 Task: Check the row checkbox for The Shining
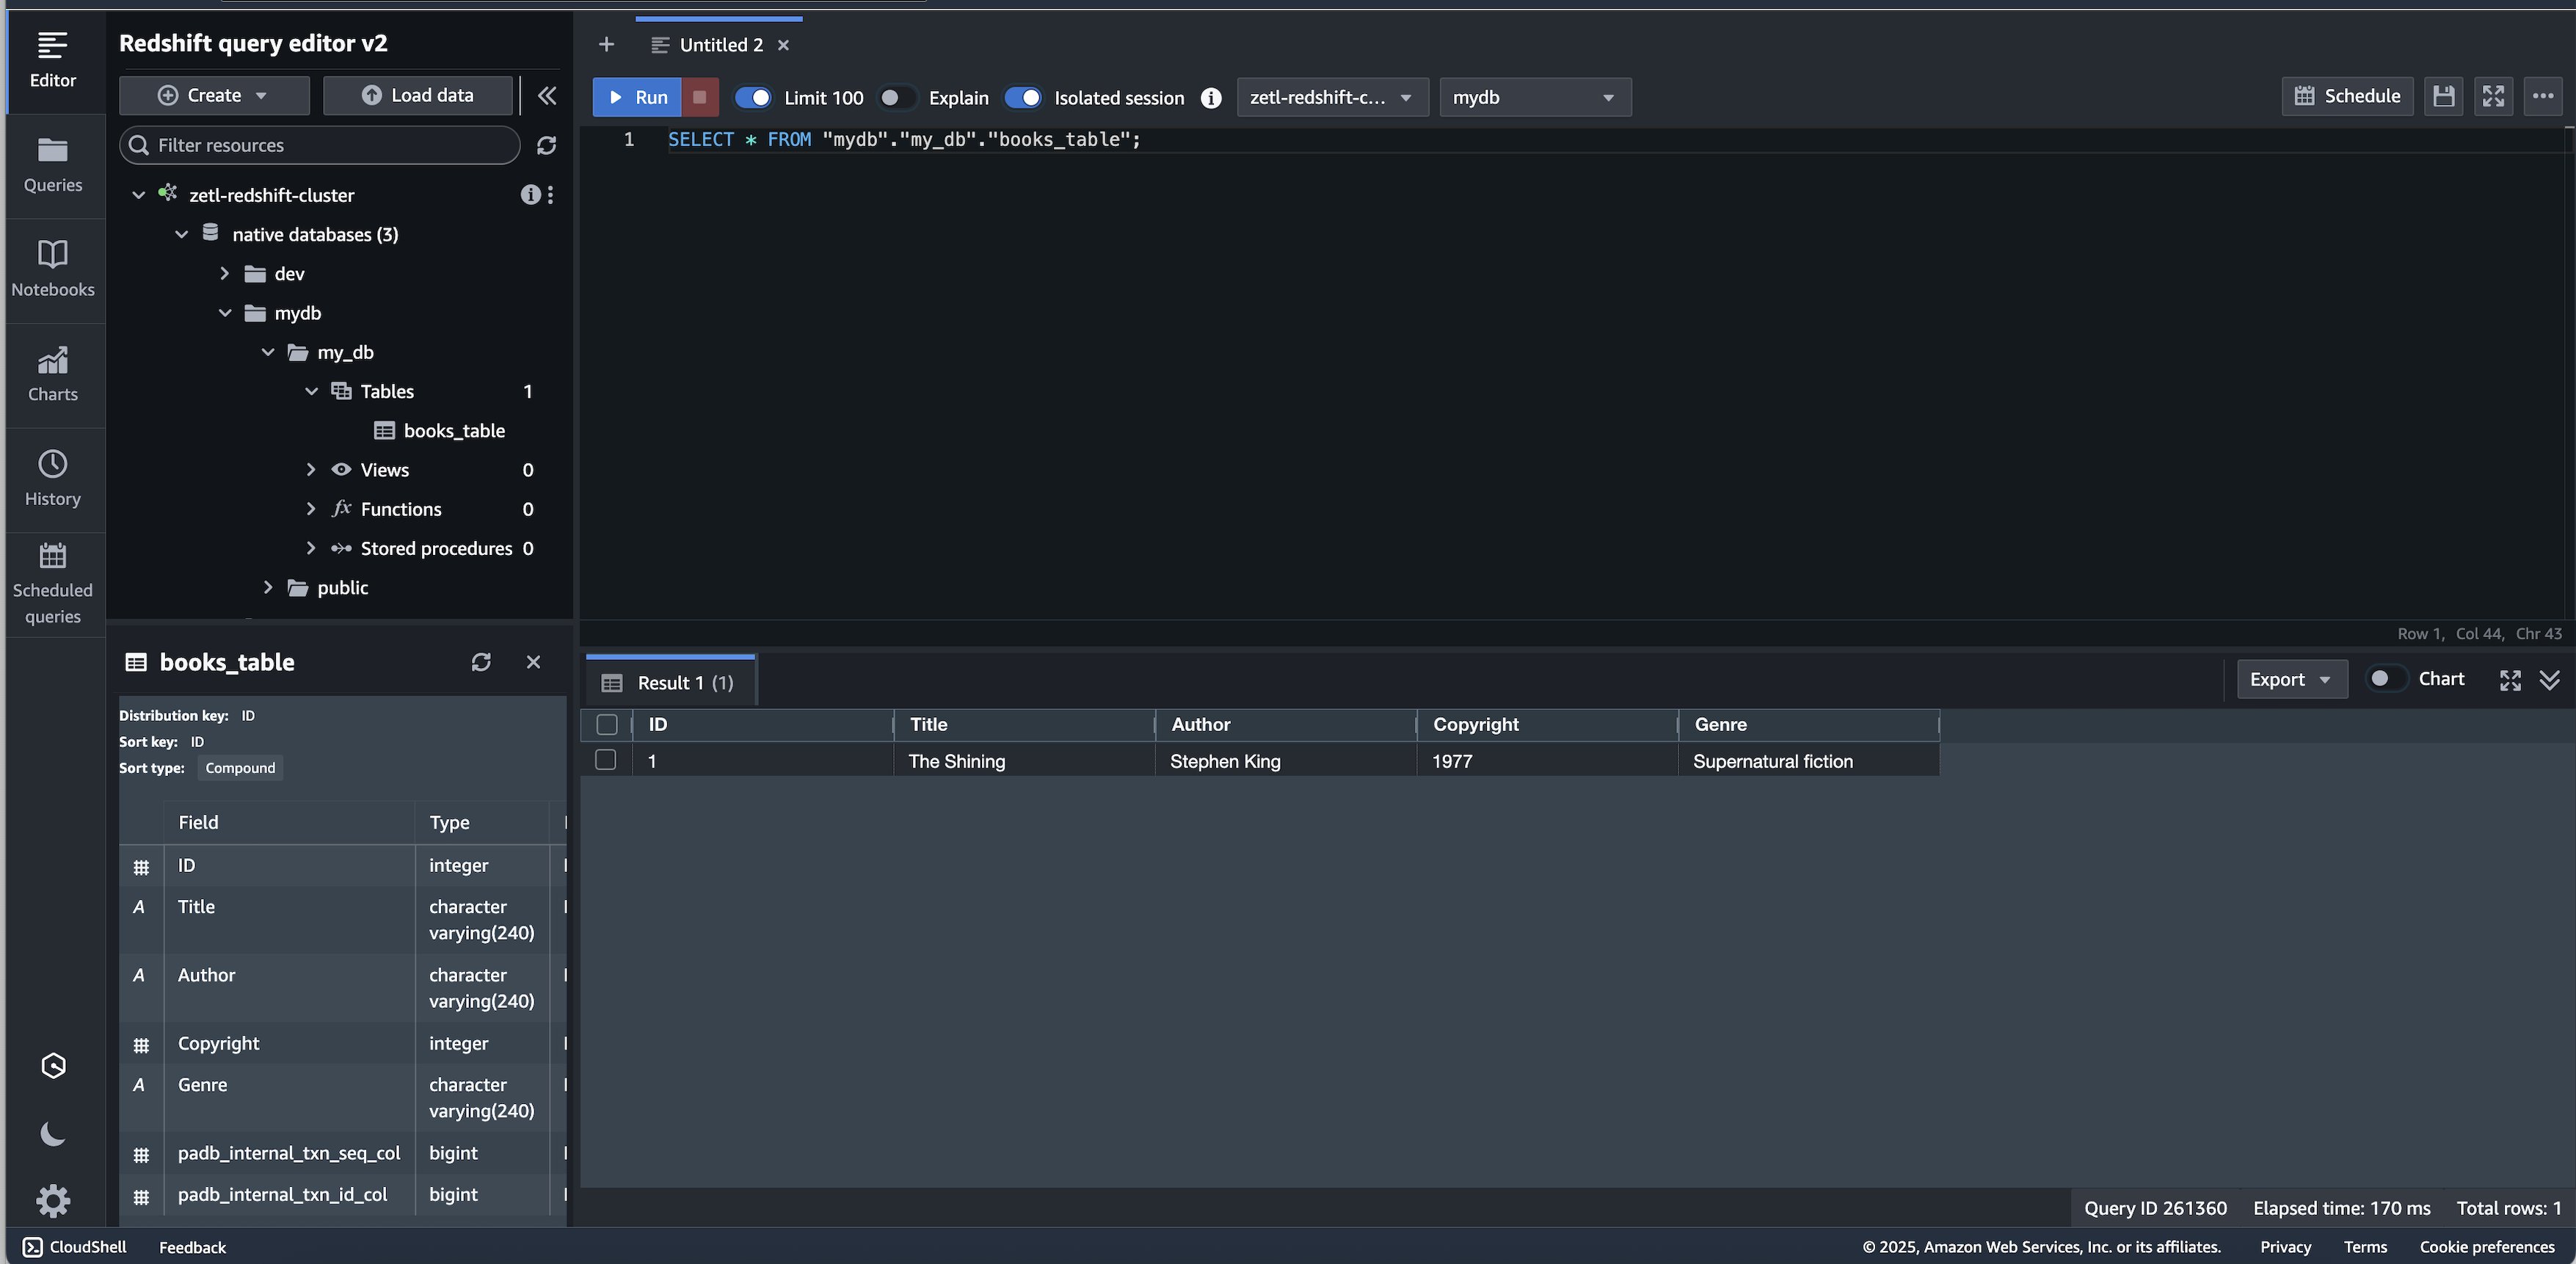coord(606,760)
